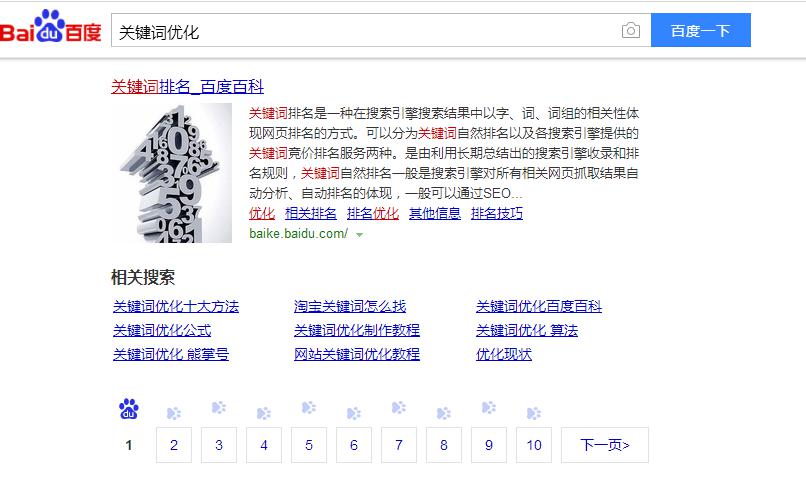Go to results page 5
806x484 pixels.
[x=309, y=445]
